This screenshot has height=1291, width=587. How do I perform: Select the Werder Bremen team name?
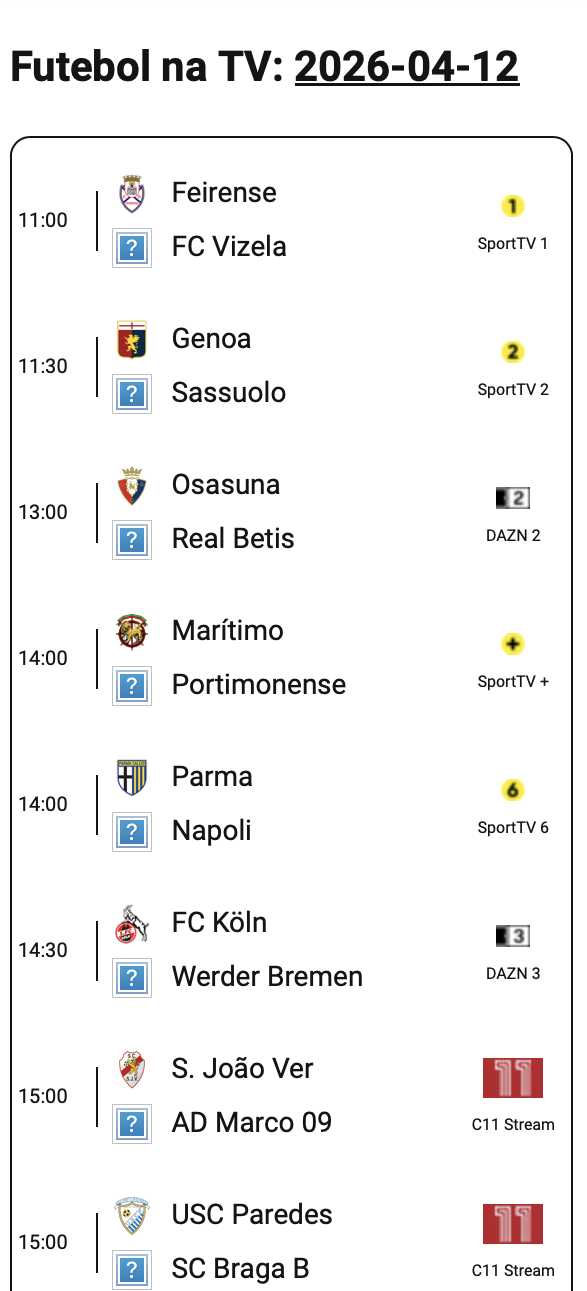tap(267, 976)
